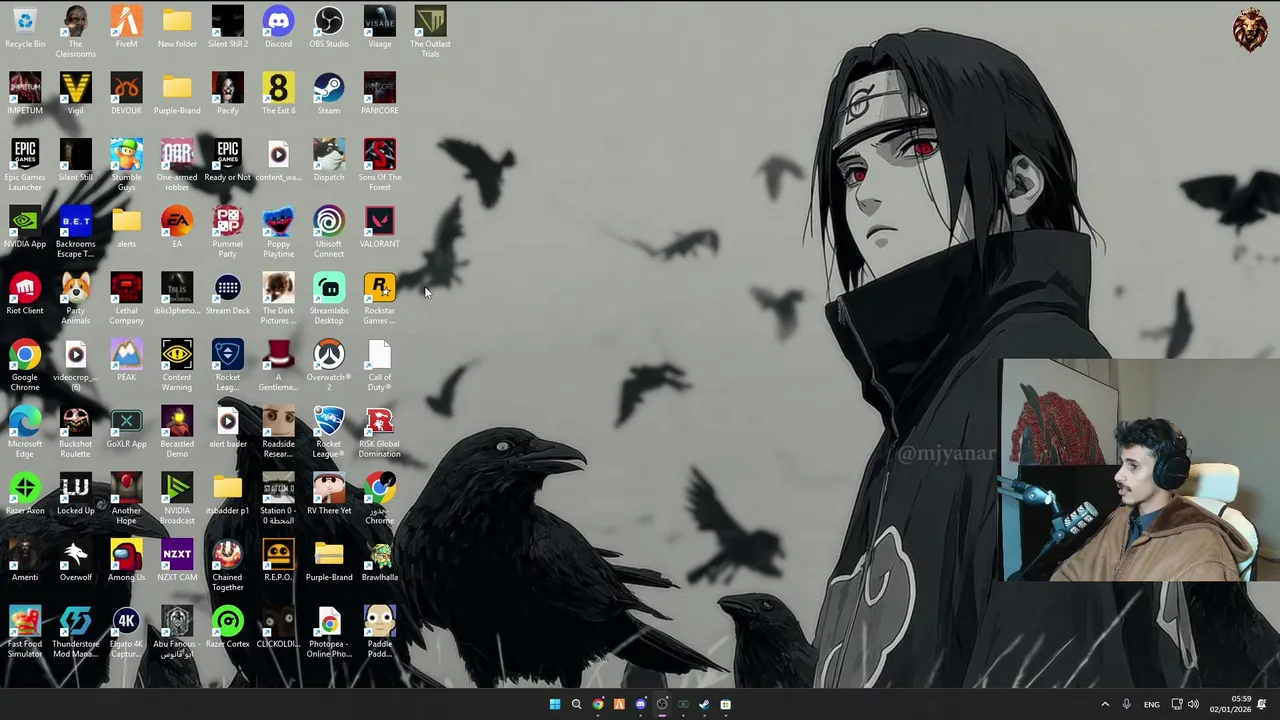This screenshot has height=720, width=1280.
Task: Launch the GoXLR App shortcut
Action: (x=126, y=429)
